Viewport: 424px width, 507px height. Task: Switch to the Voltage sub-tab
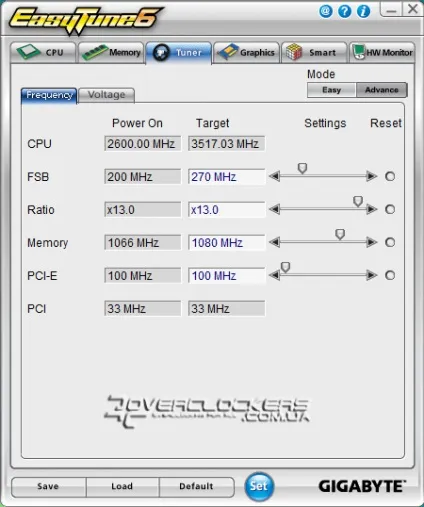click(107, 95)
